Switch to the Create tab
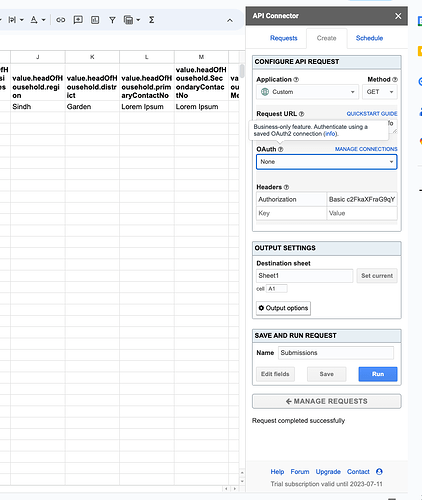Image resolution: width=422 pixels, height=500 pixels. 327,38
